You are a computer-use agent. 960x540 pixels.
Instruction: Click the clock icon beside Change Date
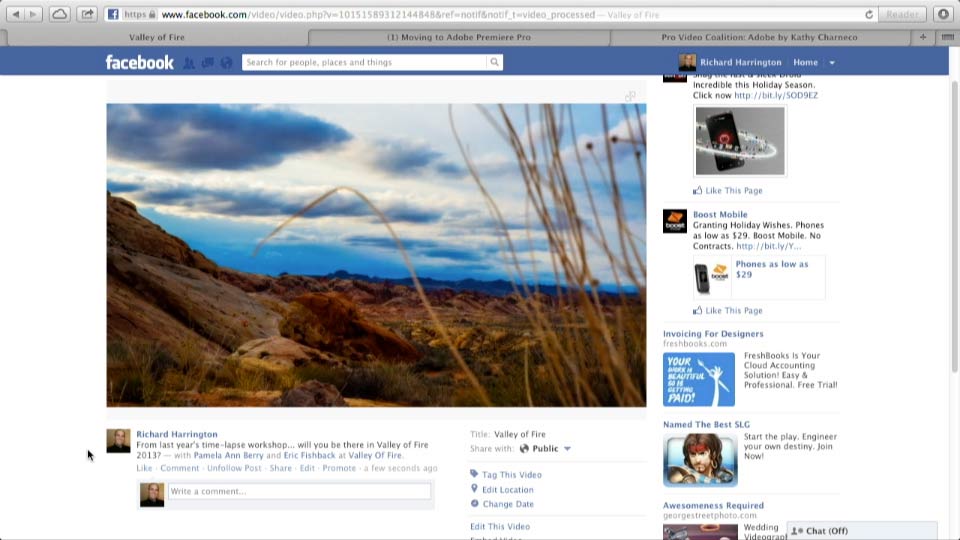pos(474,503)
